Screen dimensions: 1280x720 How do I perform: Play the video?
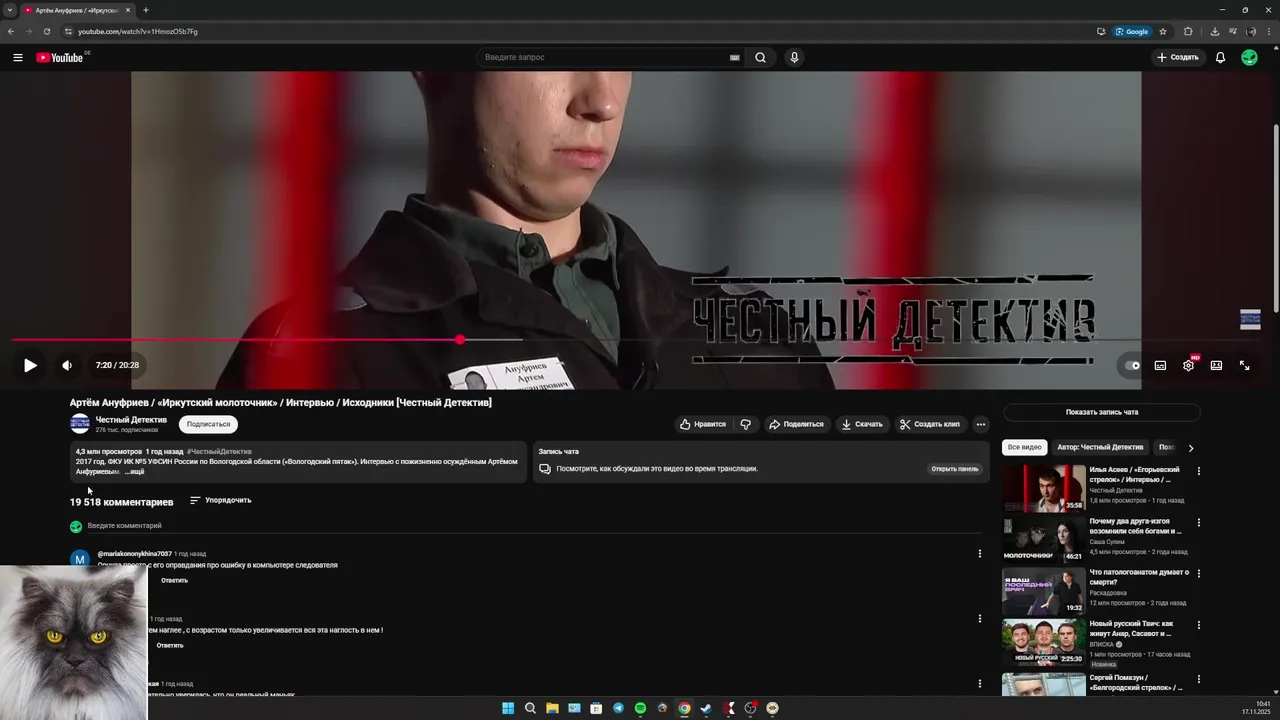[30, 365]
